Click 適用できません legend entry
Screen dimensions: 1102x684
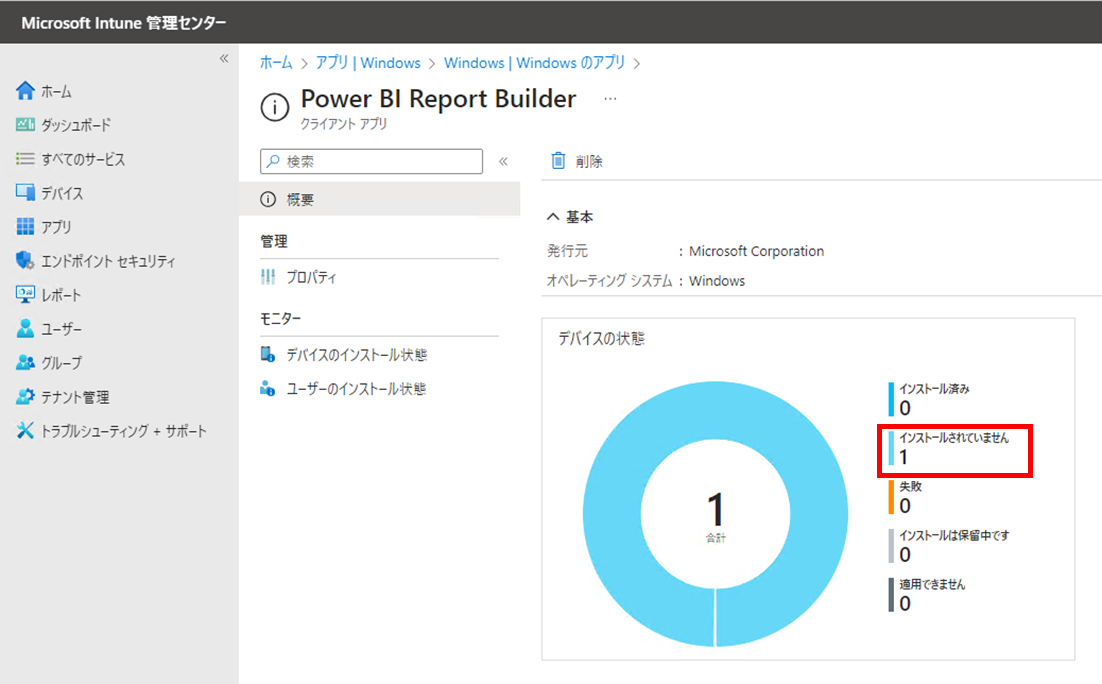[x=927, y=595]
